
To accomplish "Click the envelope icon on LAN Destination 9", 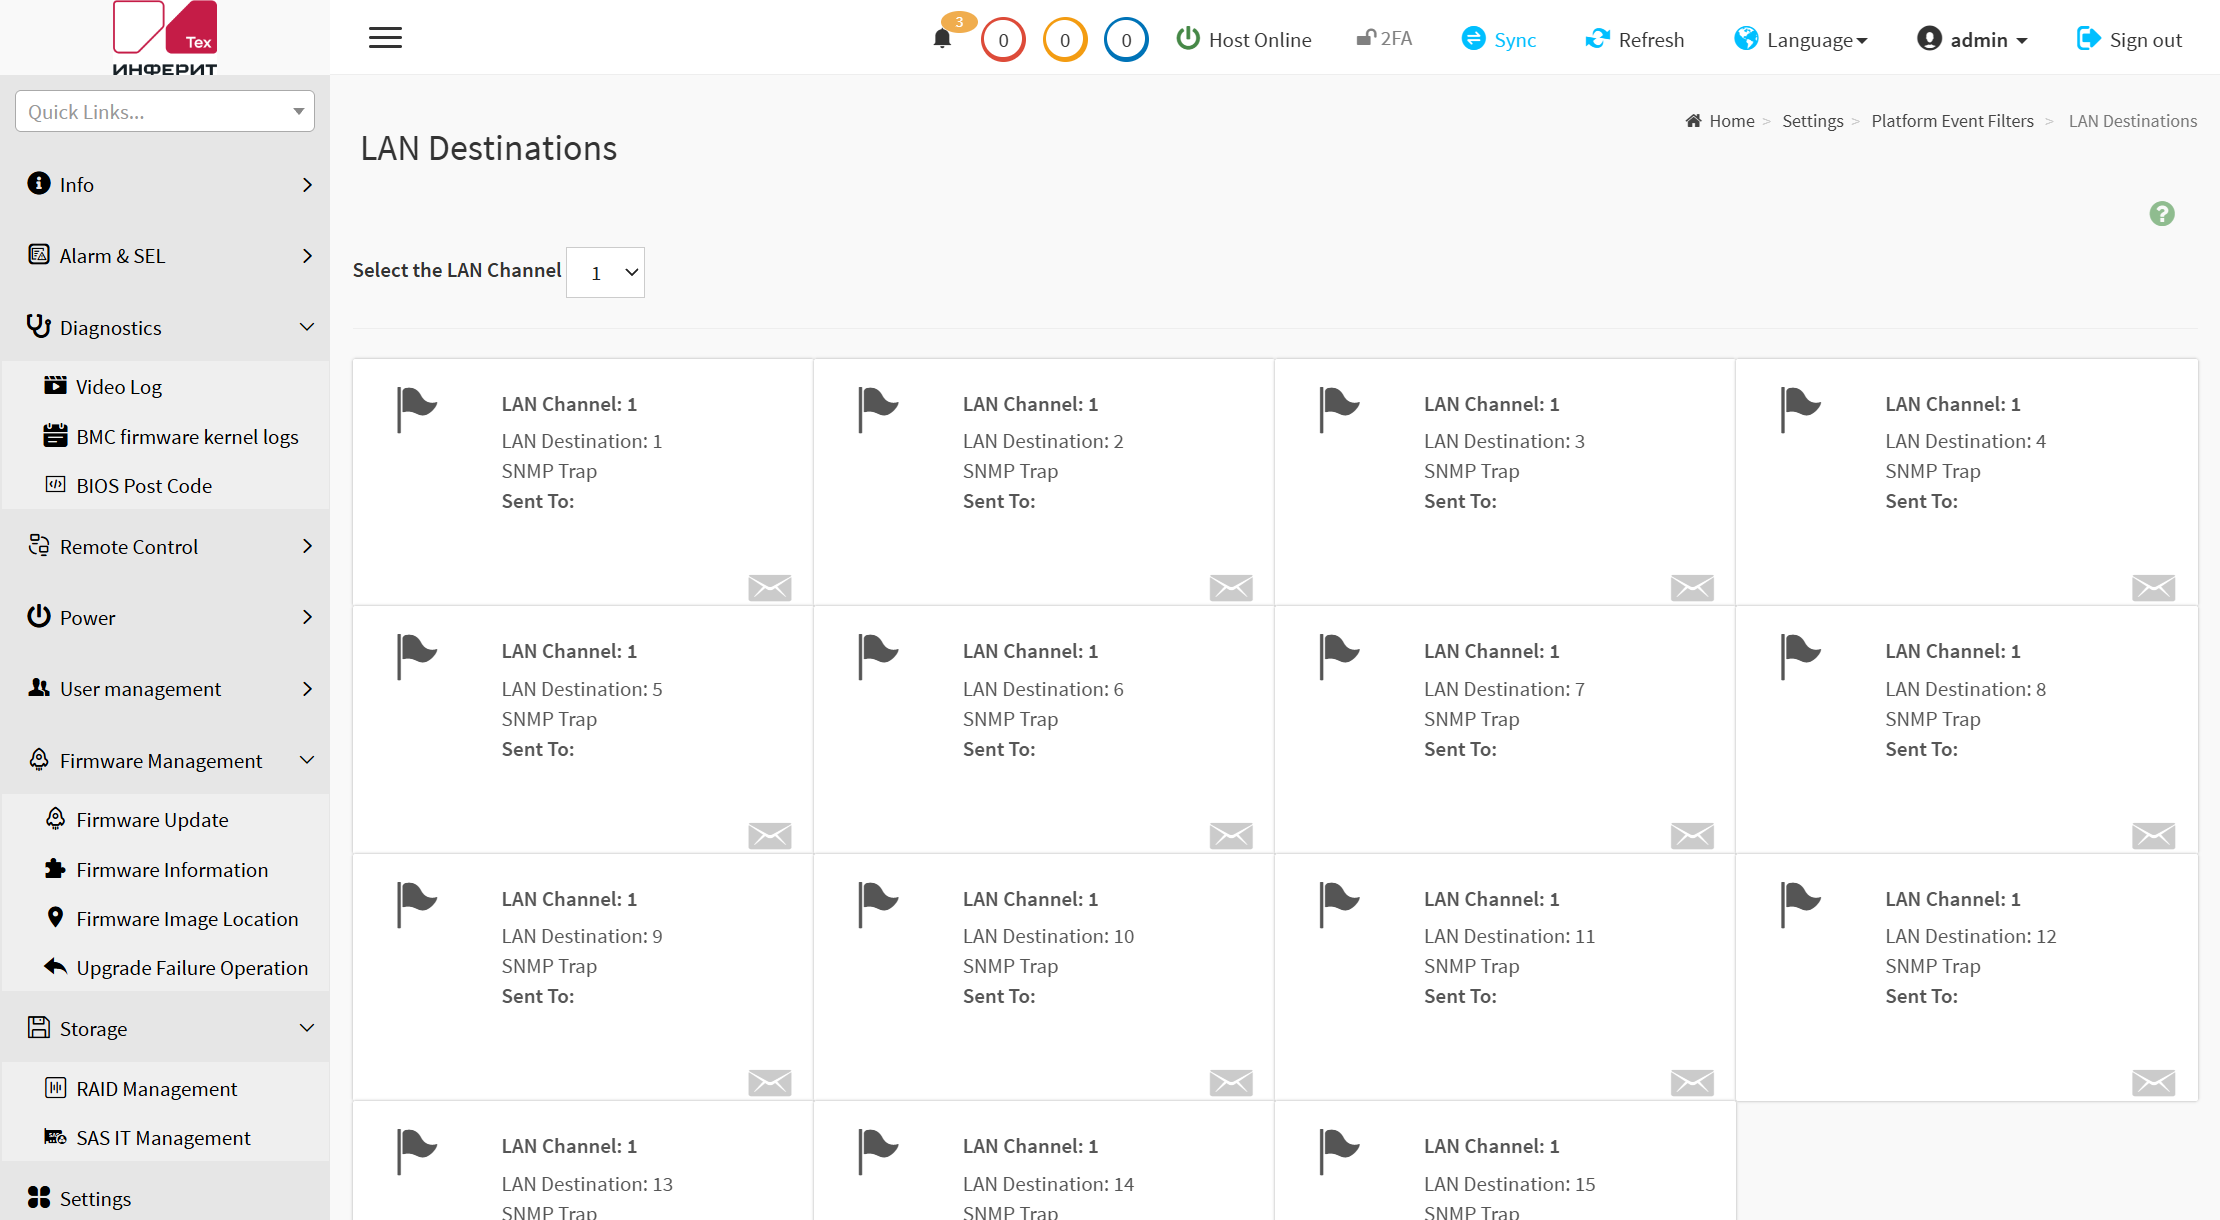I will [770, 1083].
